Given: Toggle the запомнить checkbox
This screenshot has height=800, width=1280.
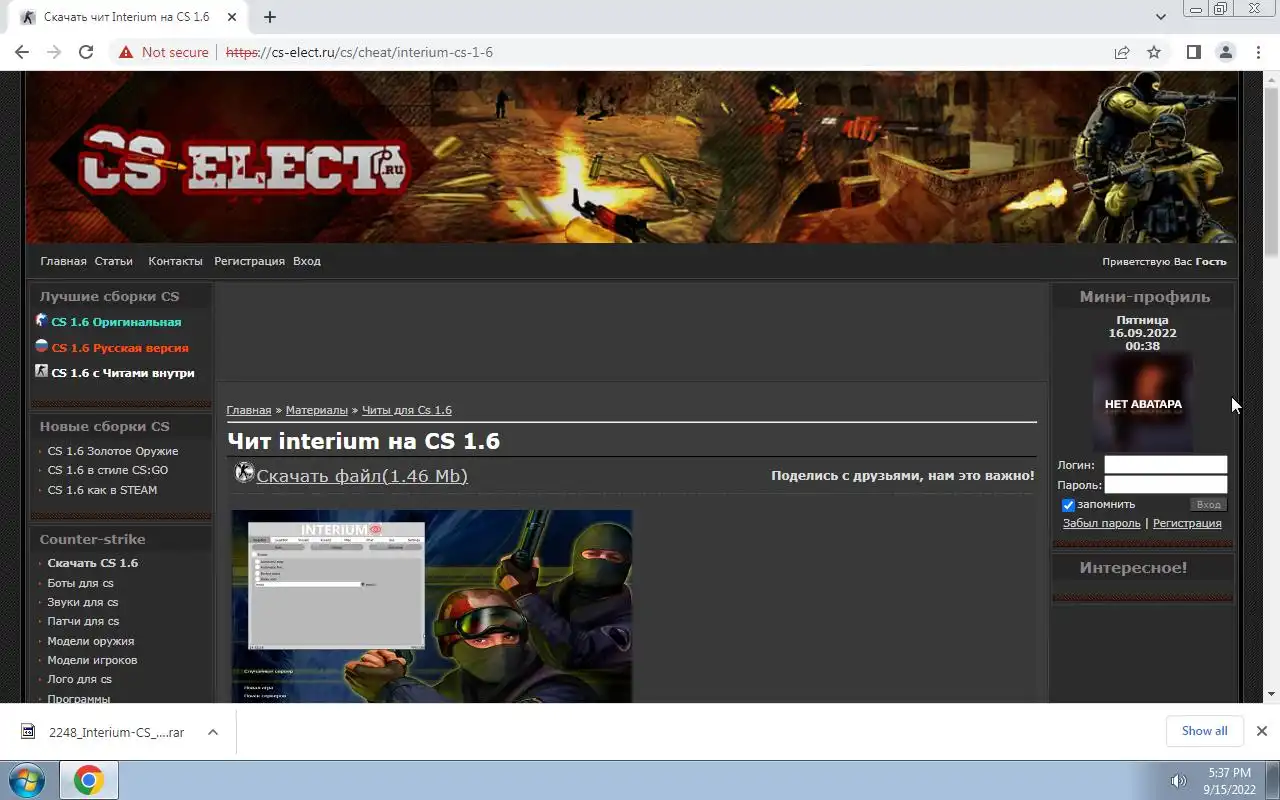Looking at the screenshot, I should (1068, 505).
